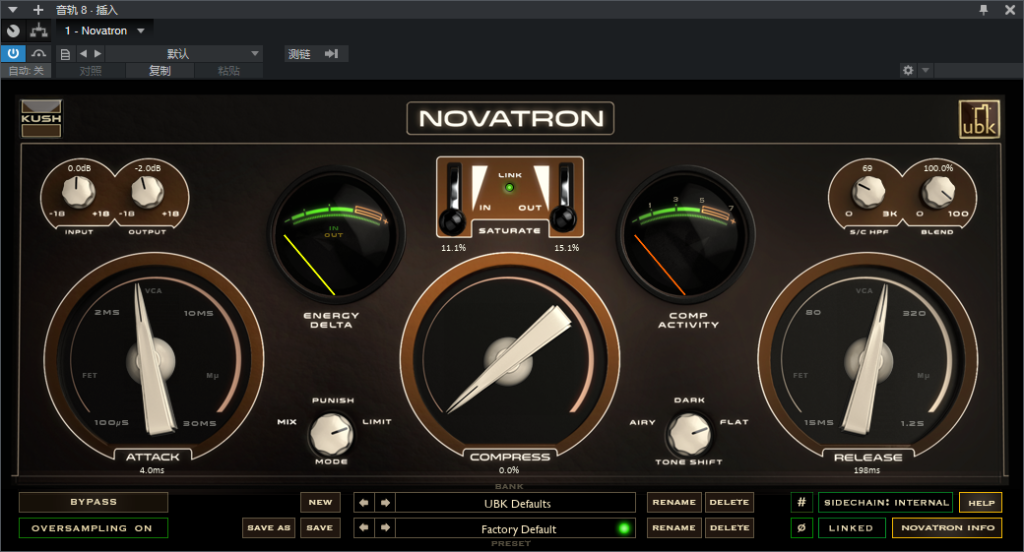Toggle SIDECHAIN: INTERNAL
Image resolution: width=1024 pixels, height=552 pixels.
point(886,502)
